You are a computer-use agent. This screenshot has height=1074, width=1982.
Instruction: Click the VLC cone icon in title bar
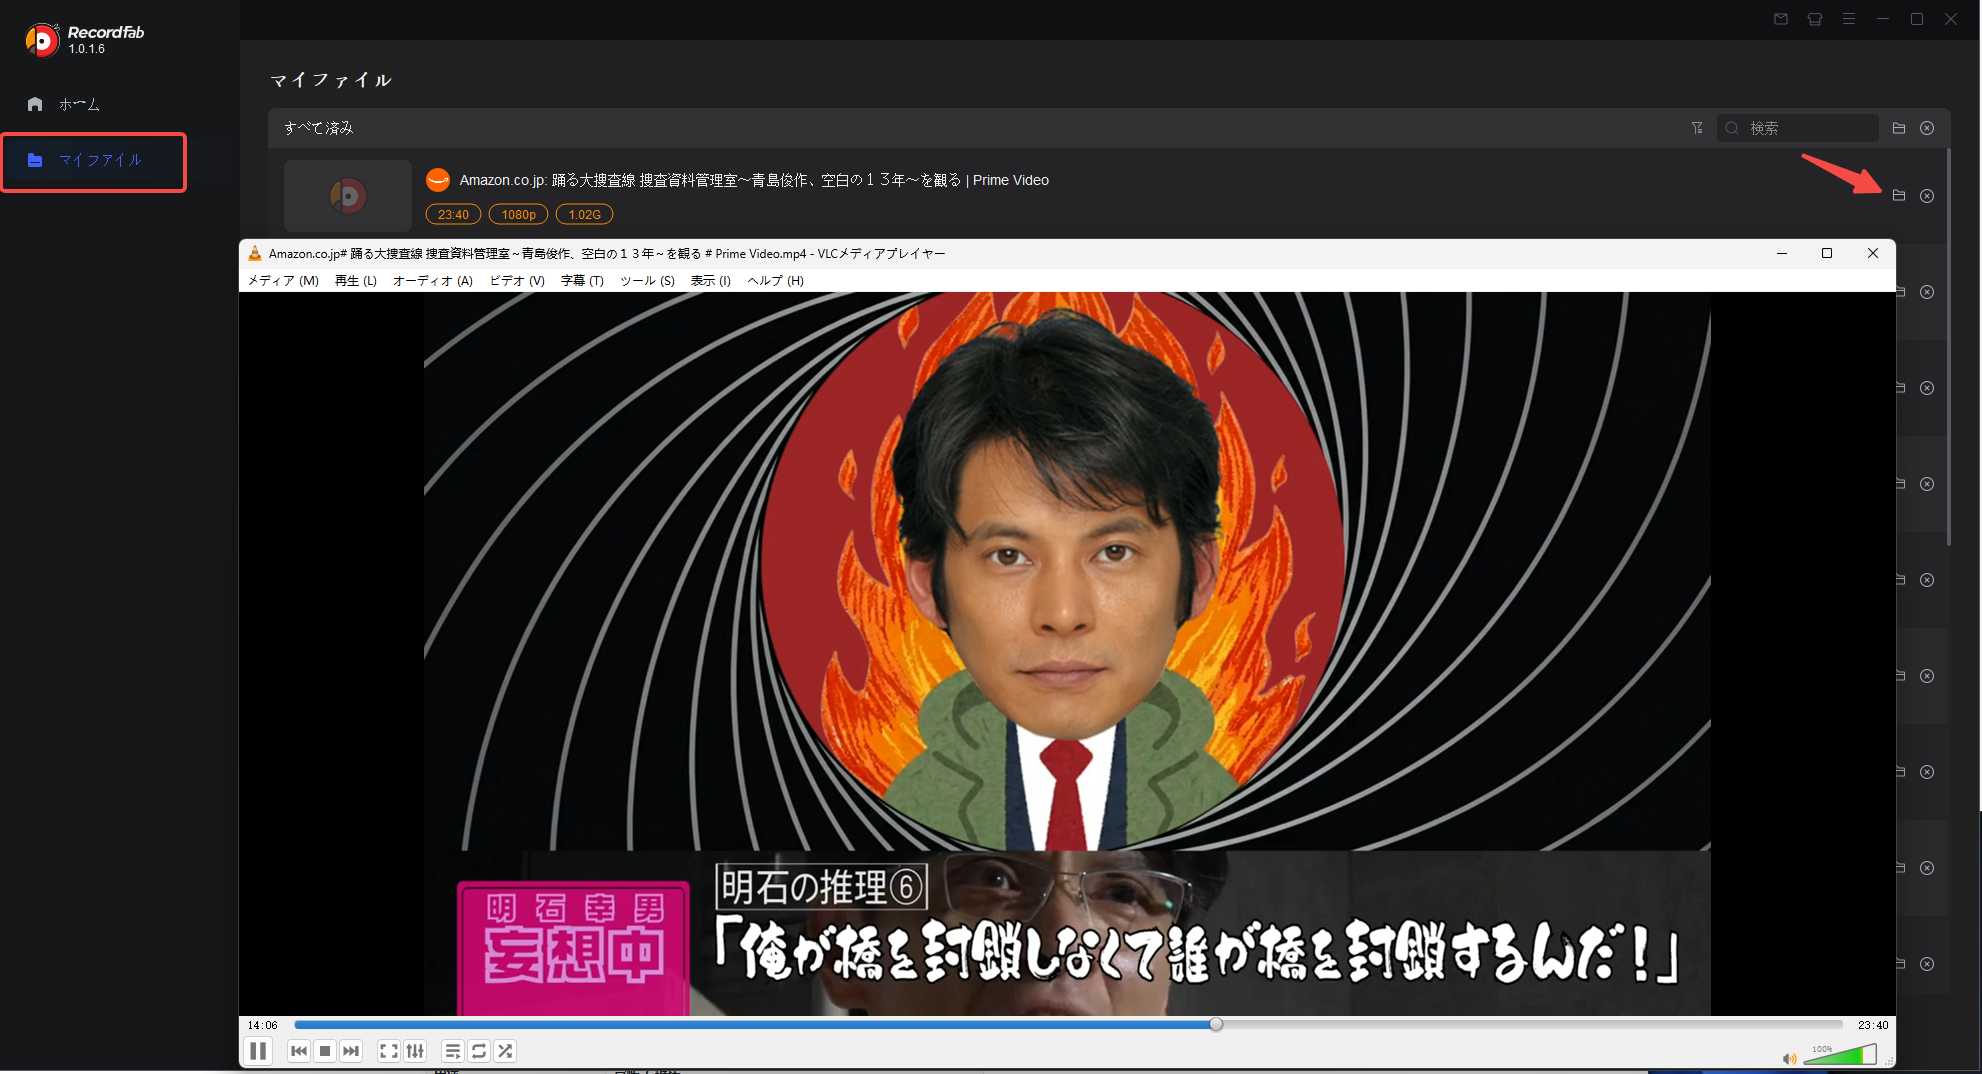[x=255, y=254]
